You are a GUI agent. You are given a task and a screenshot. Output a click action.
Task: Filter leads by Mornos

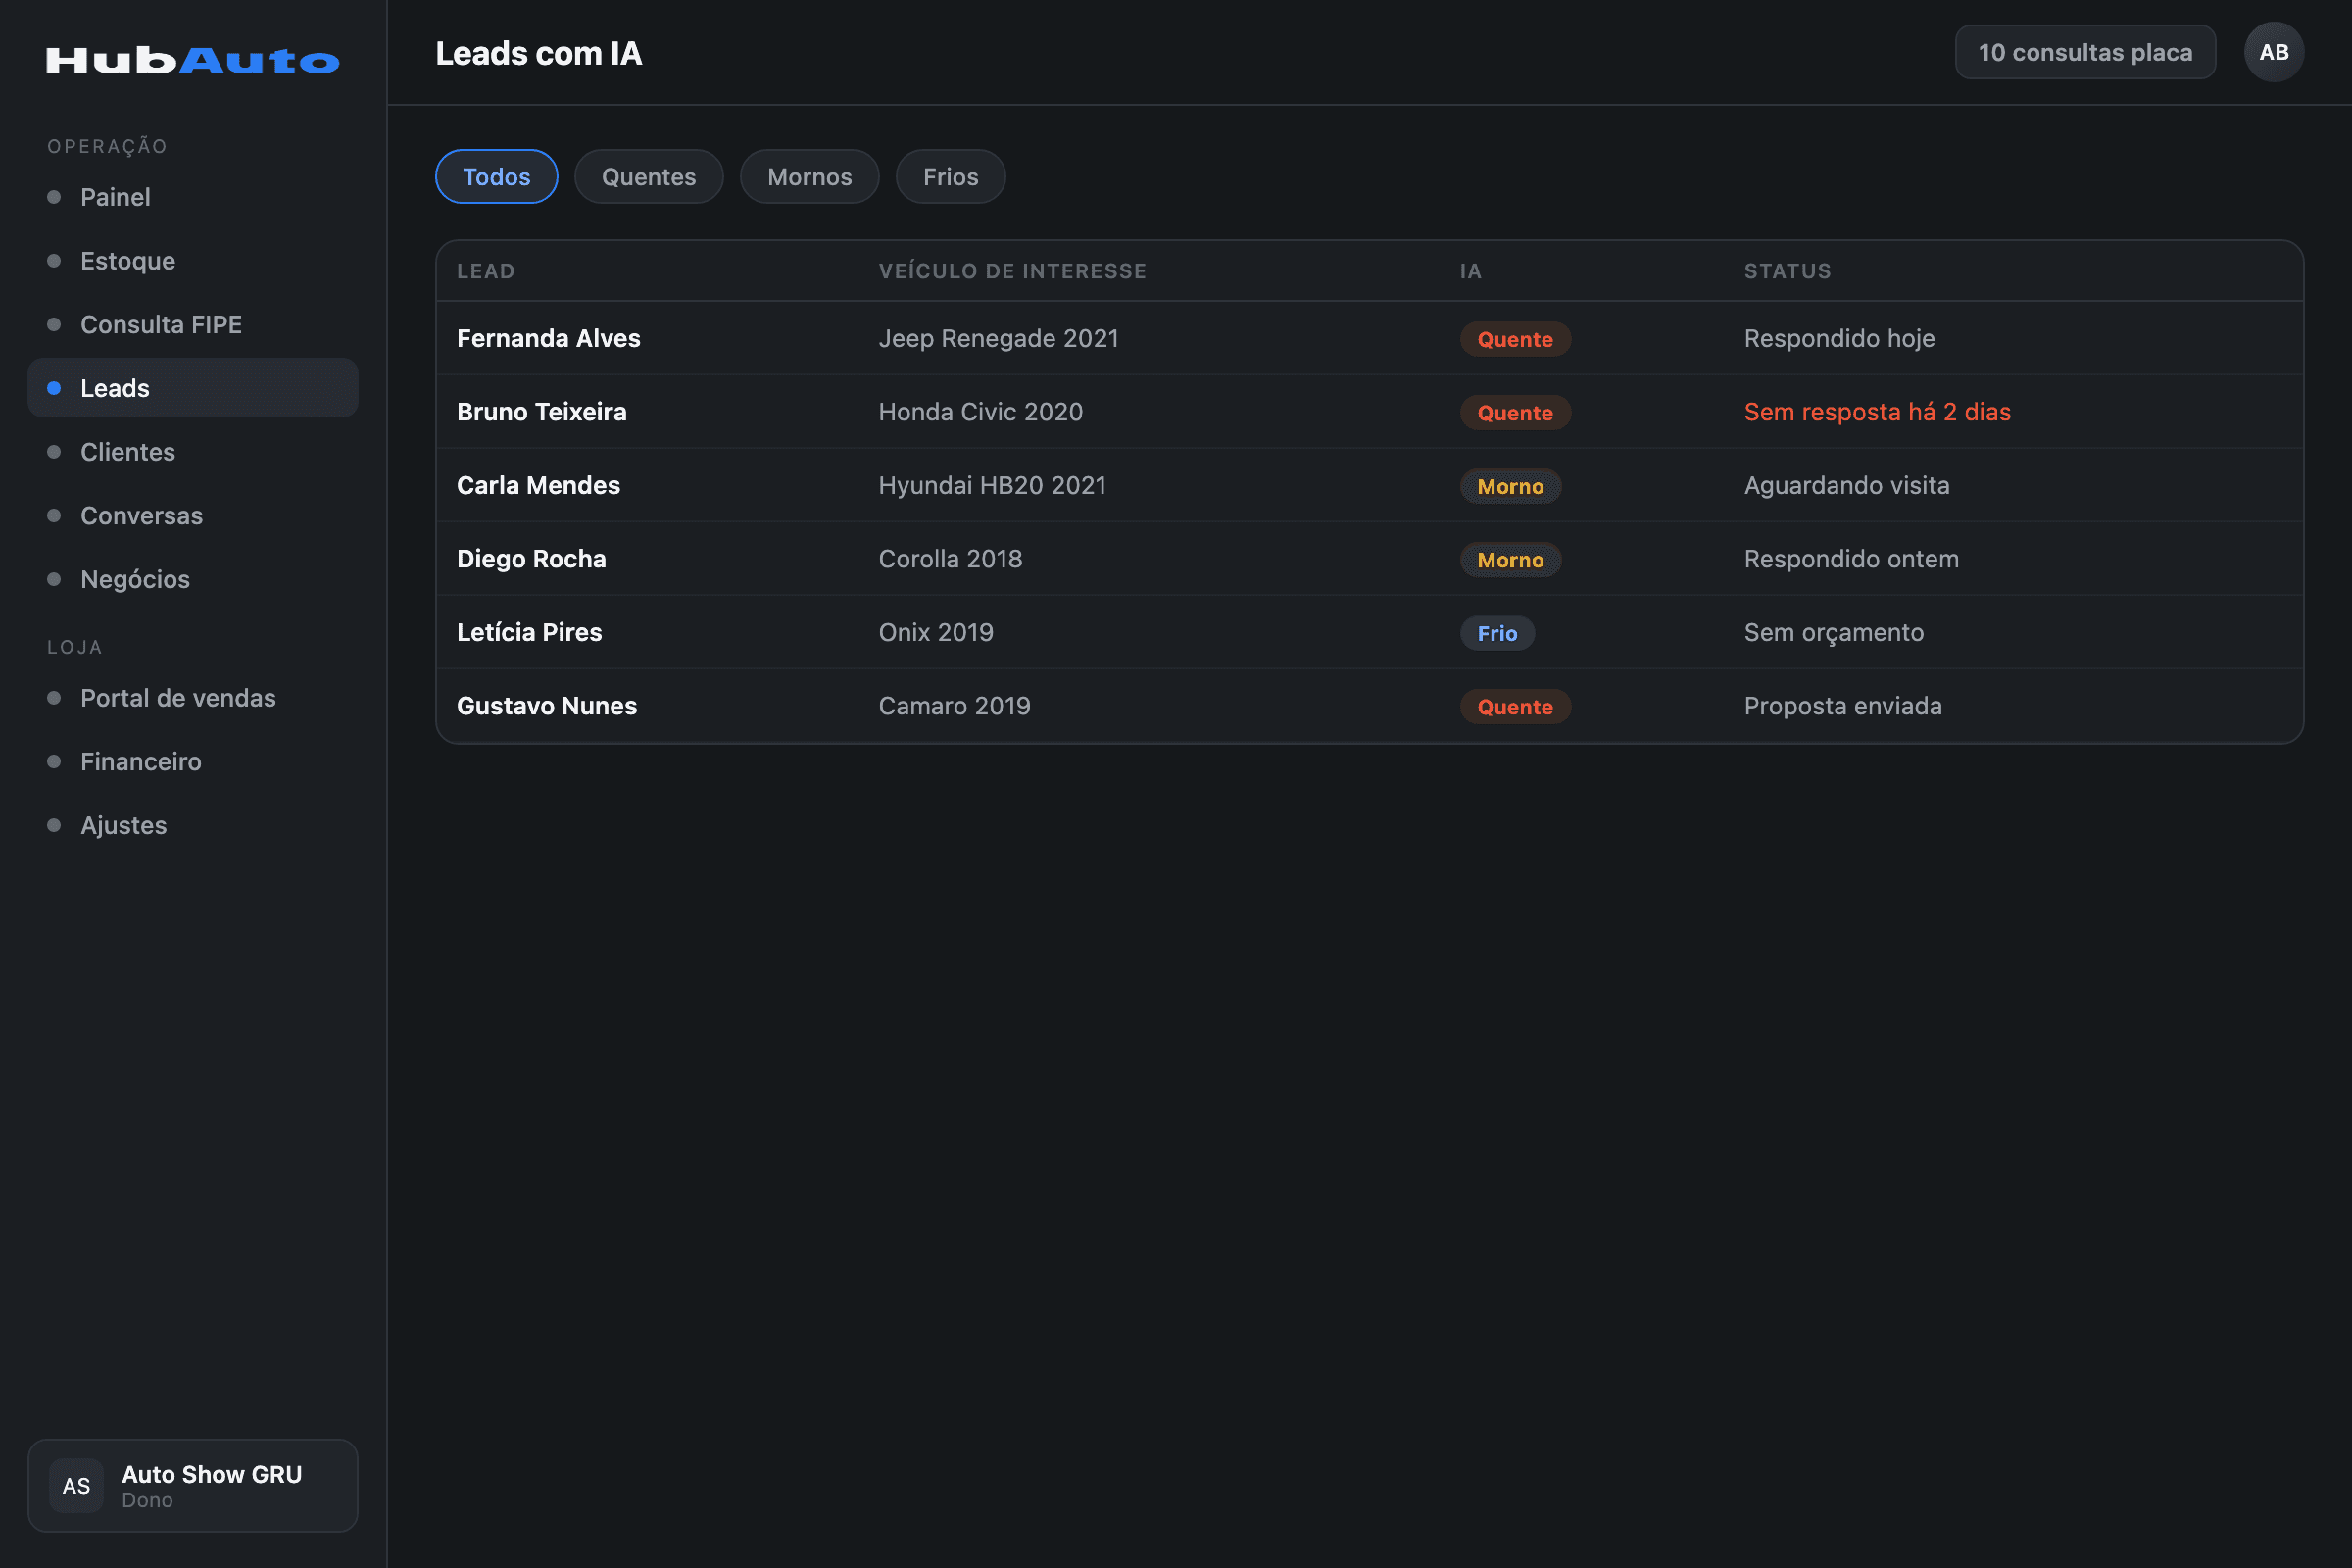pyautogui.click(x=810, y=177)
